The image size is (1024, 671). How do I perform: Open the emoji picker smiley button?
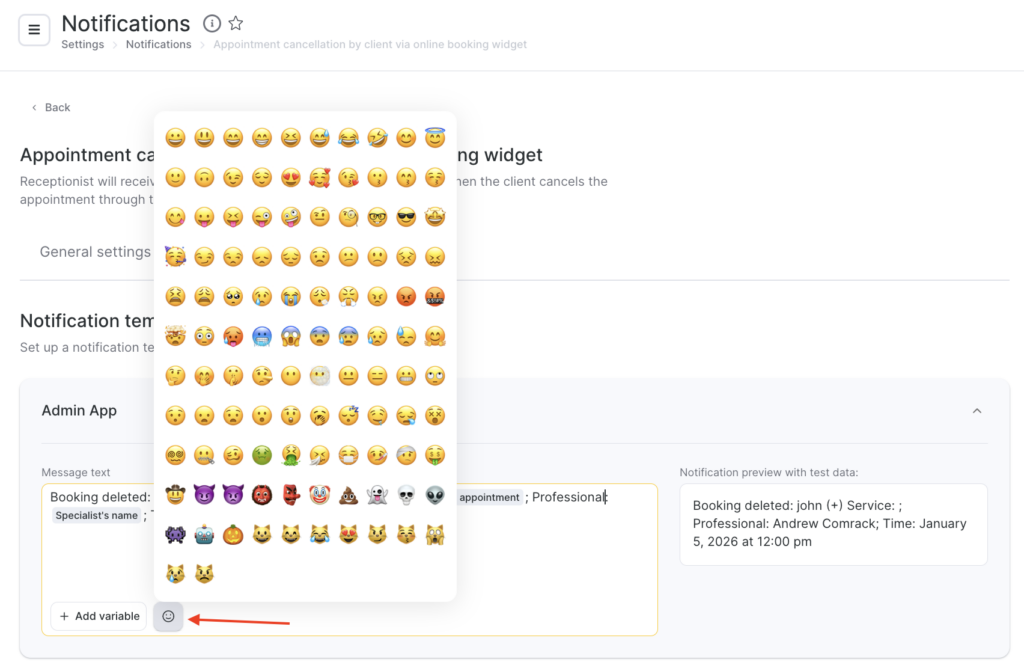coord(168,616)
